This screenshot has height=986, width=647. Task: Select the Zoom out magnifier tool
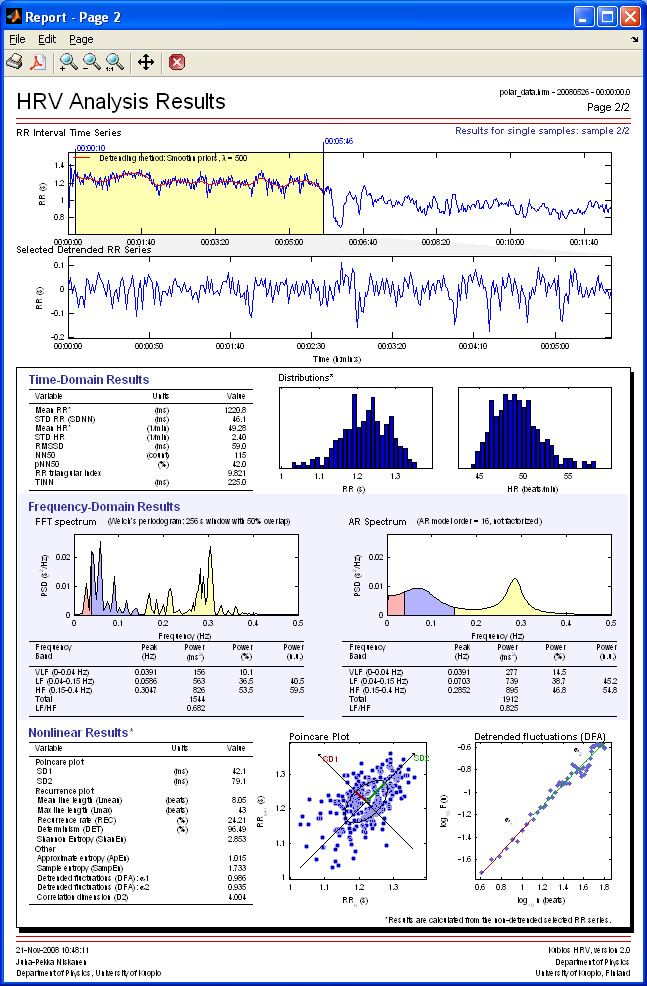[x=92, y=63]
